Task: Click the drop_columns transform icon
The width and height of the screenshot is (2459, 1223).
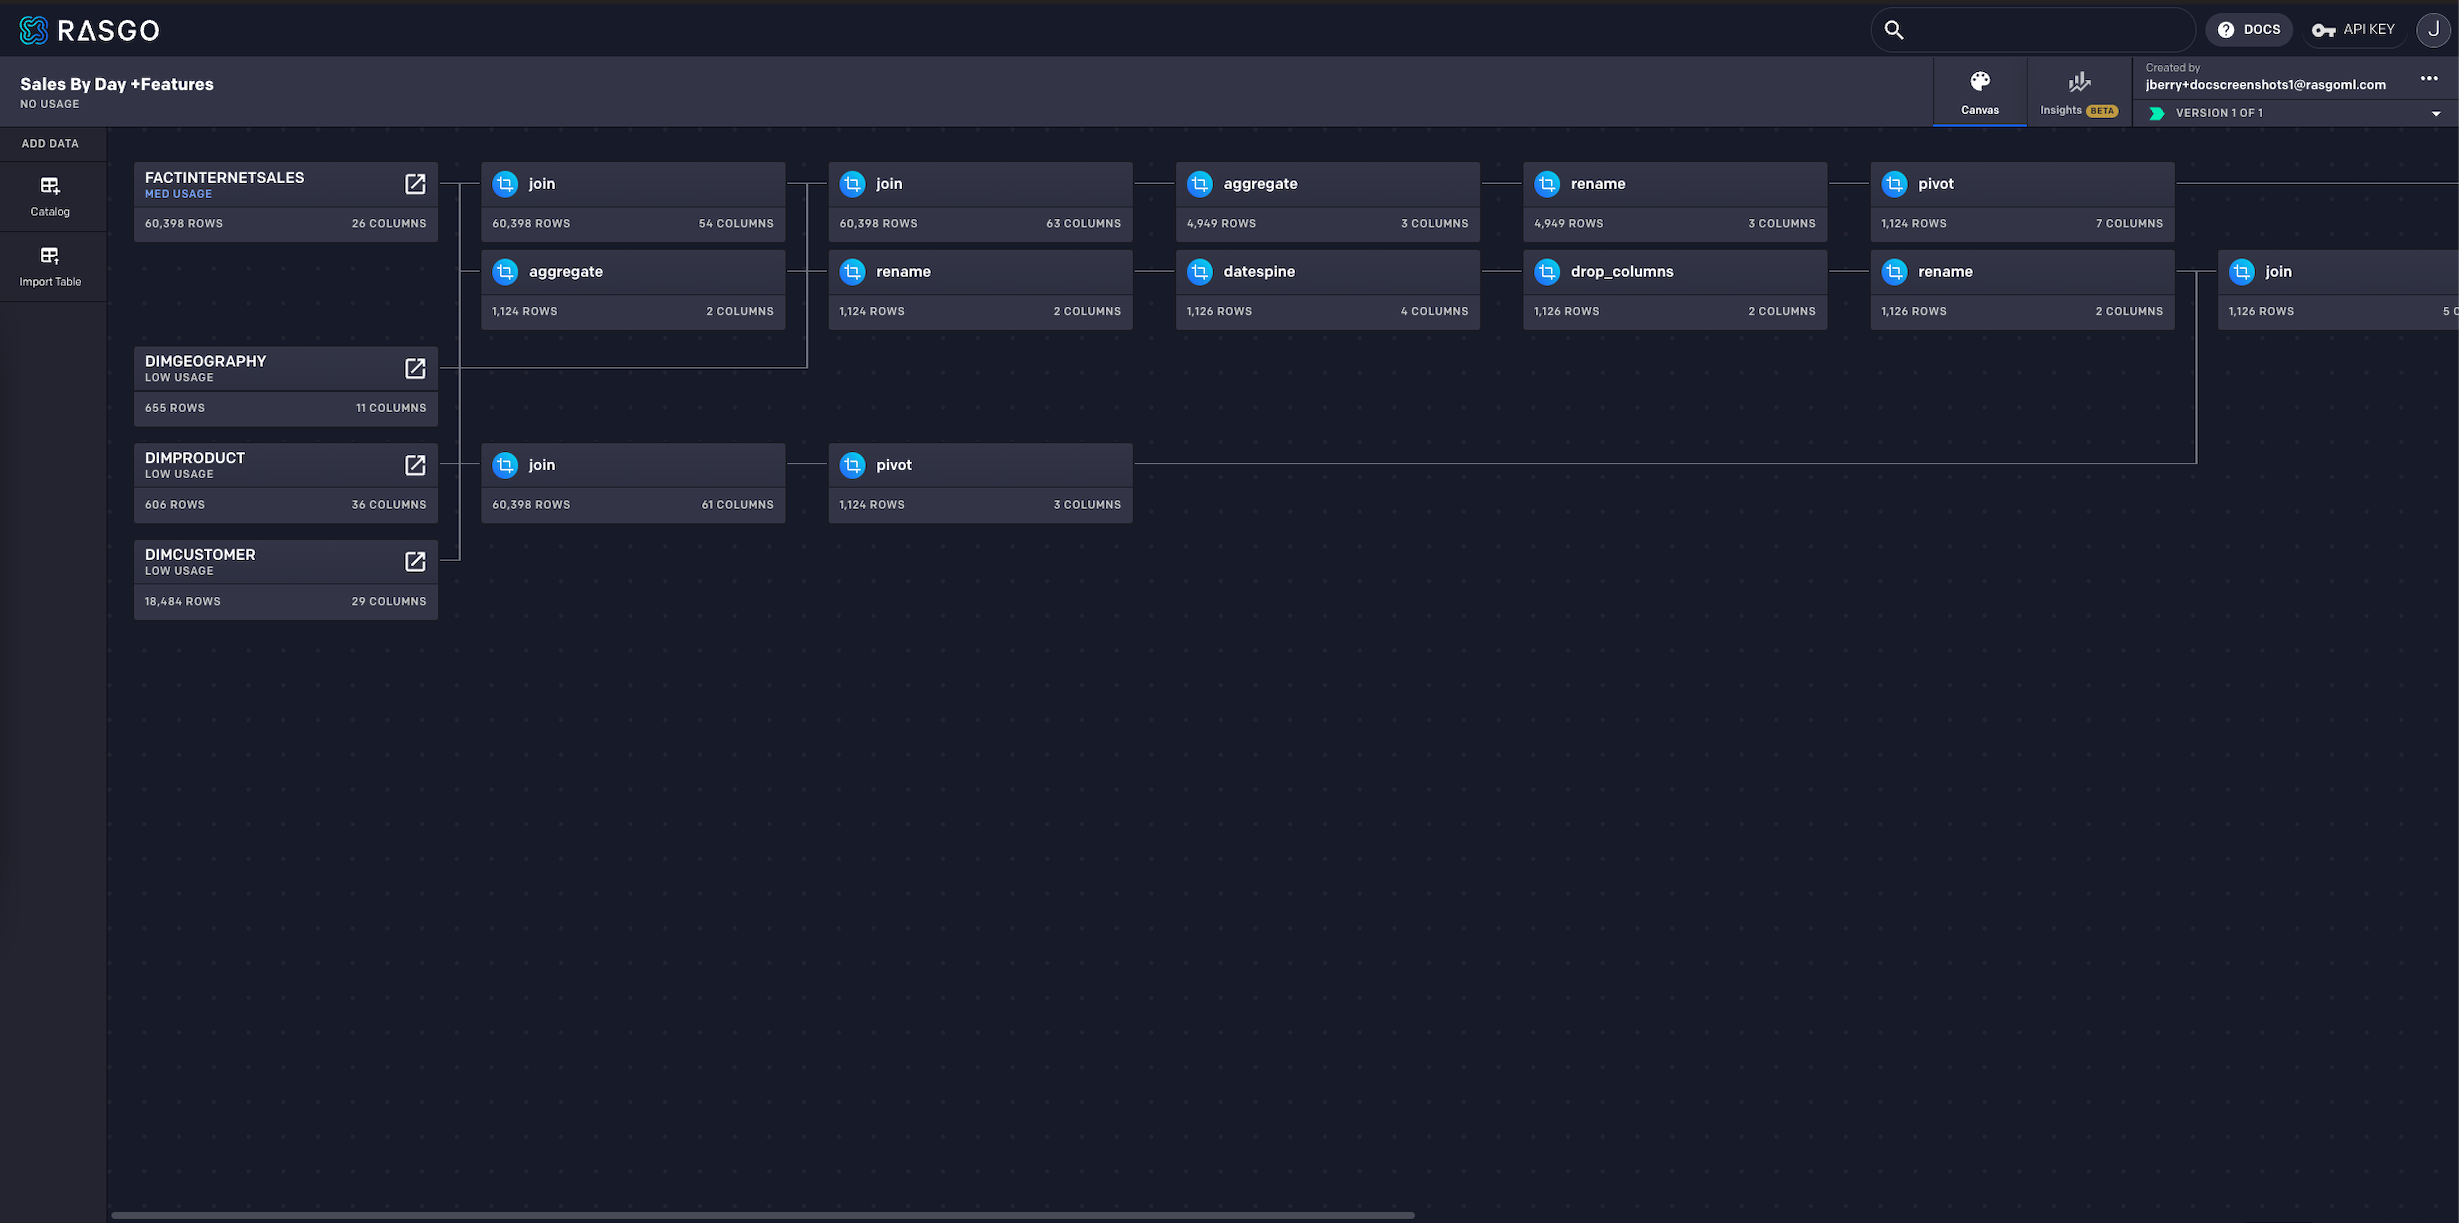Action: 1547,272
